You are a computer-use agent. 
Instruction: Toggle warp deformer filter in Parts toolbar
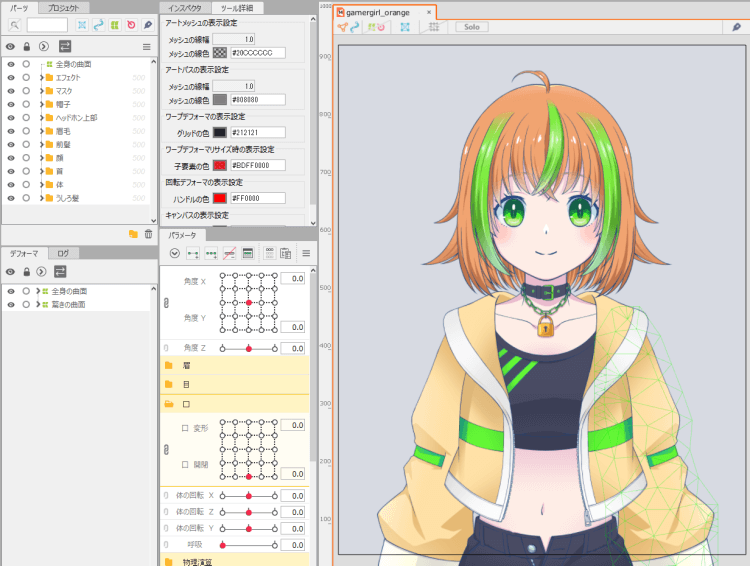(x=115, y=25)
